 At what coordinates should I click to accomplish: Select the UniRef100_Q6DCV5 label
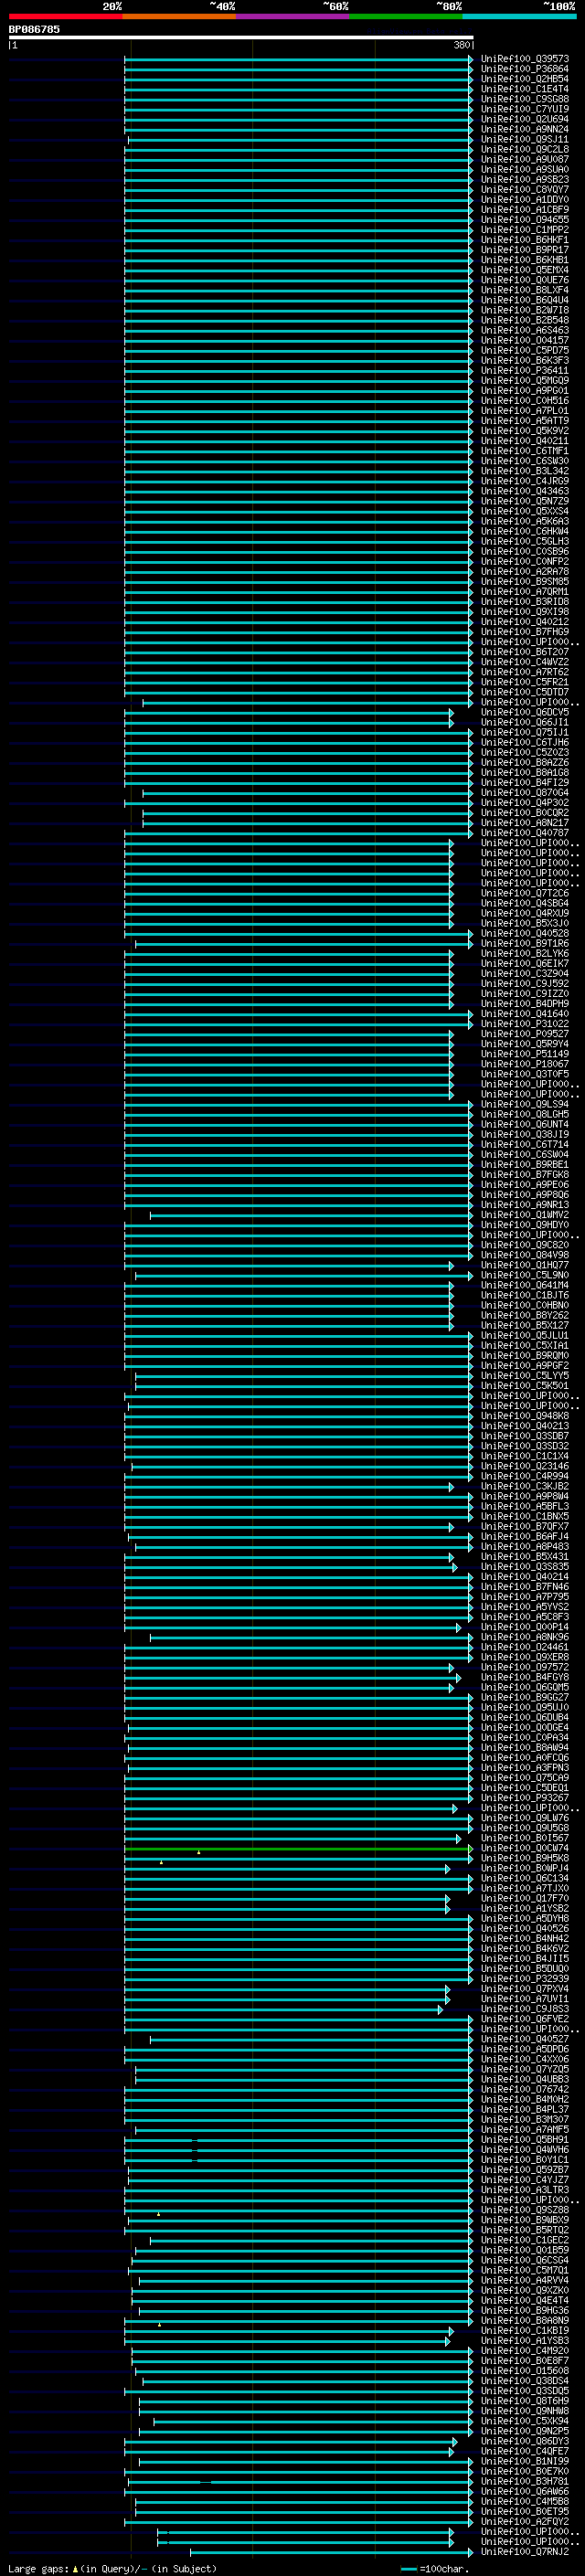pos(525,712)
